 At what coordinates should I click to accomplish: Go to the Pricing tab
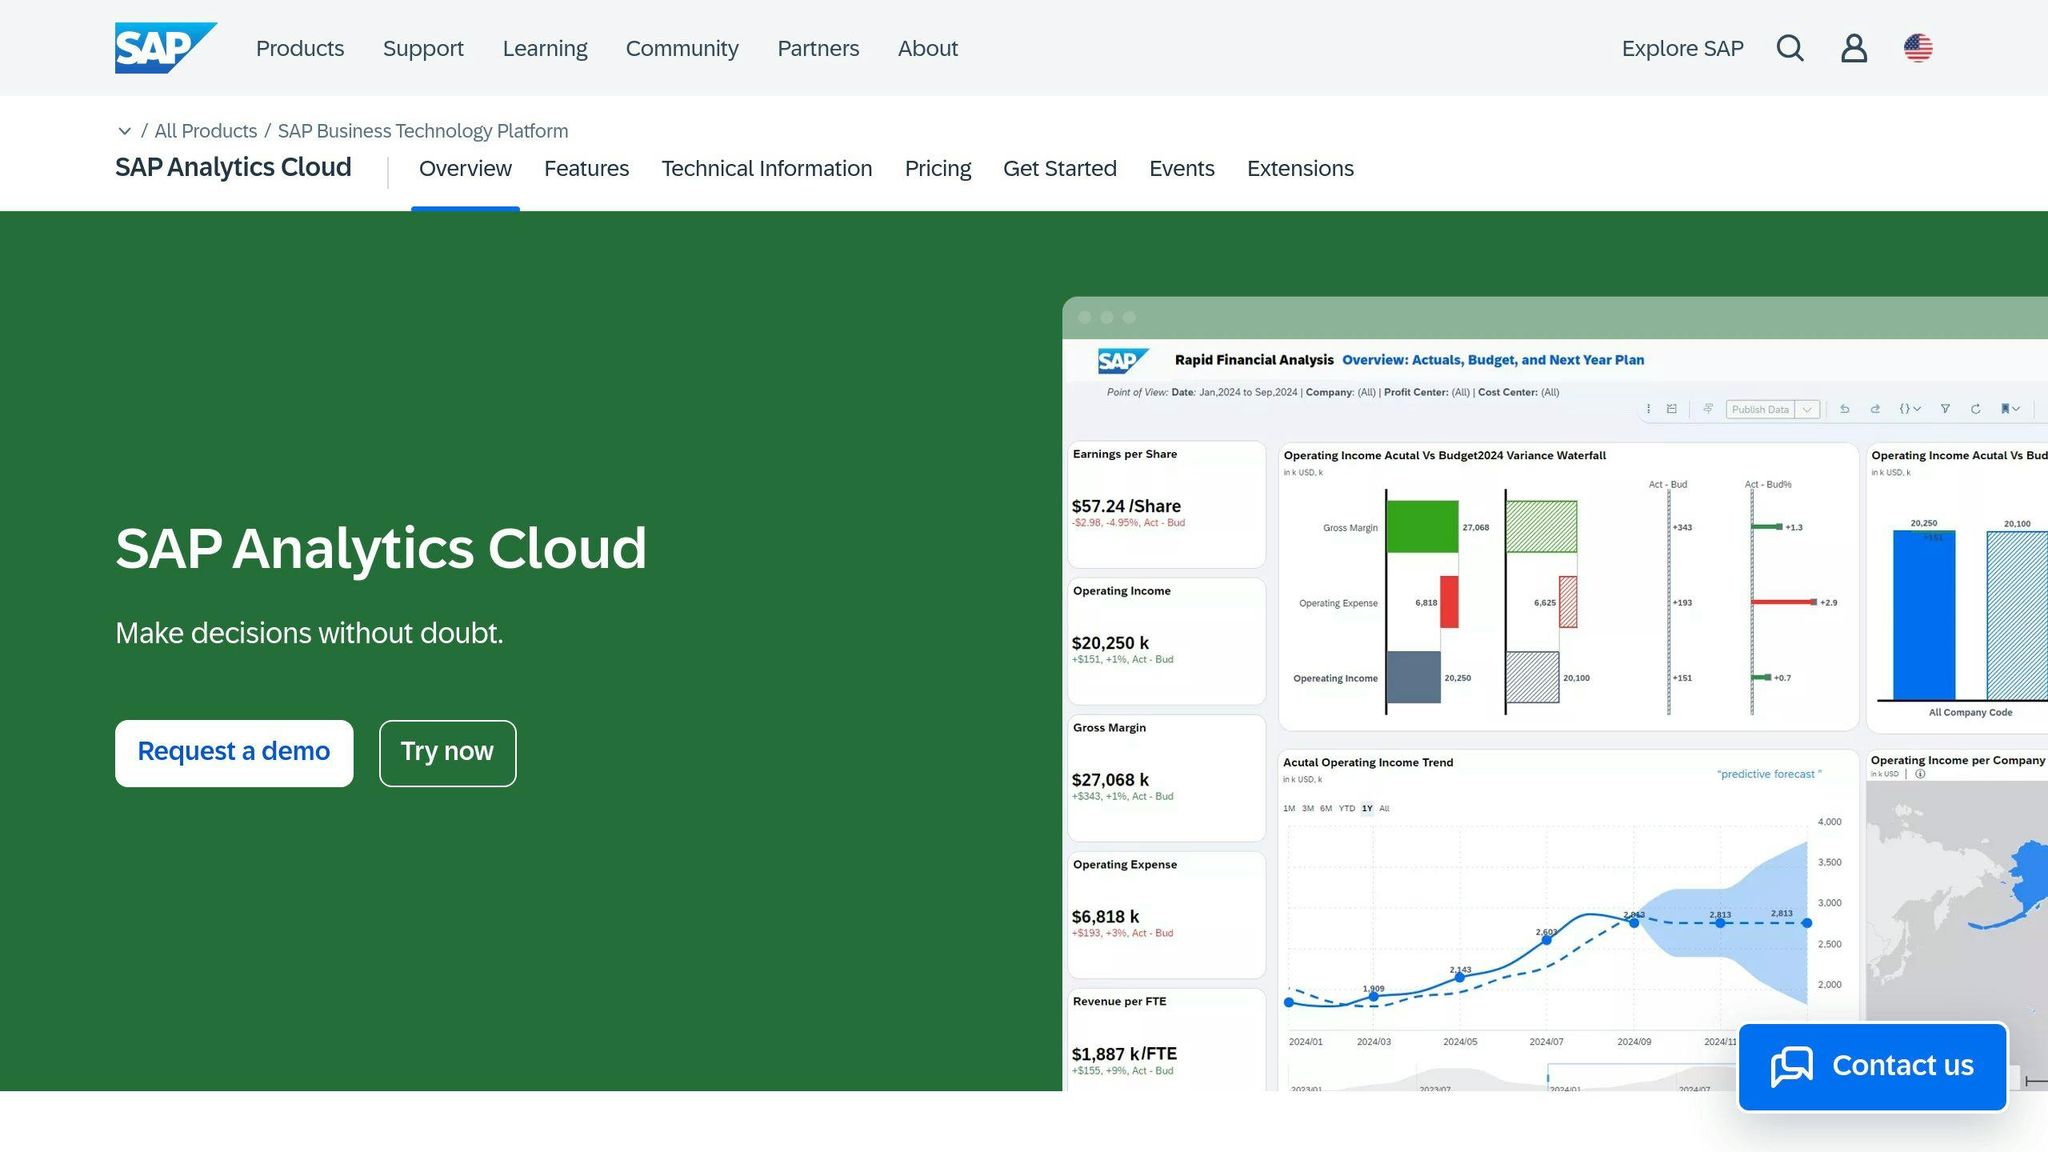(938, 169)
